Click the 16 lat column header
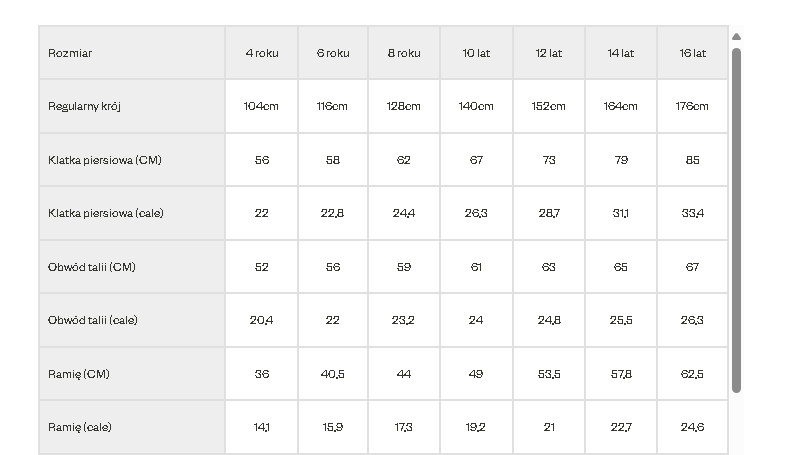Image resolution: width=786 pixels, height=455 pixels. coord(693,53)
